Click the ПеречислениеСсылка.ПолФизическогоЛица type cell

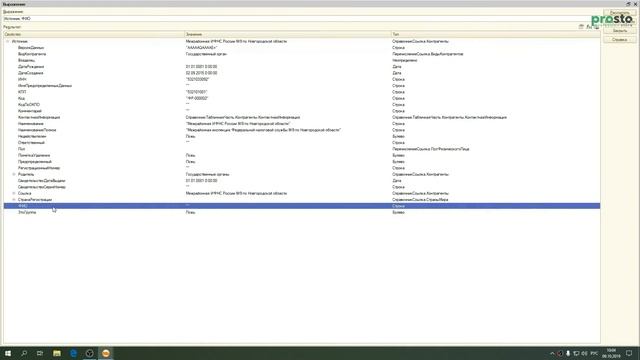click(x=431, y=149)
